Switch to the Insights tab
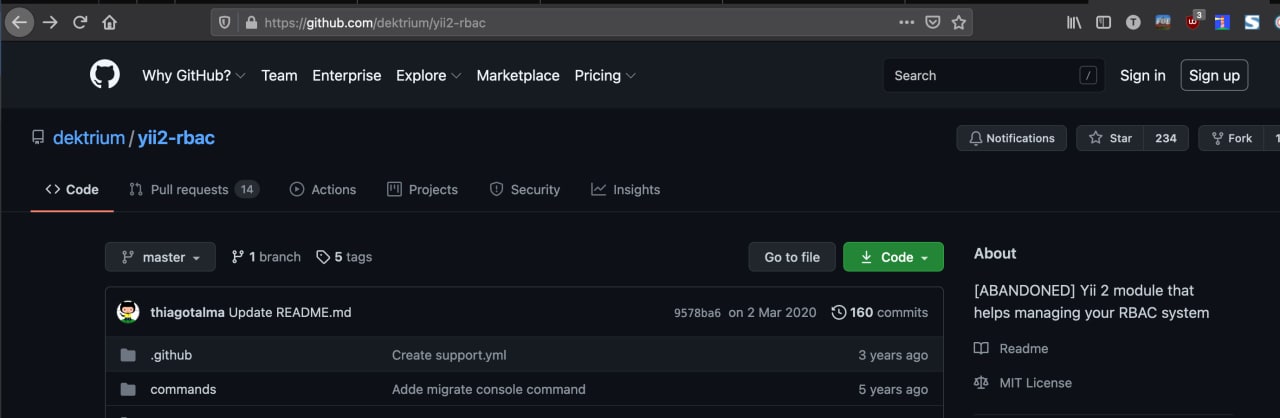The image size is (1280, 418). [x=625, y=189]
